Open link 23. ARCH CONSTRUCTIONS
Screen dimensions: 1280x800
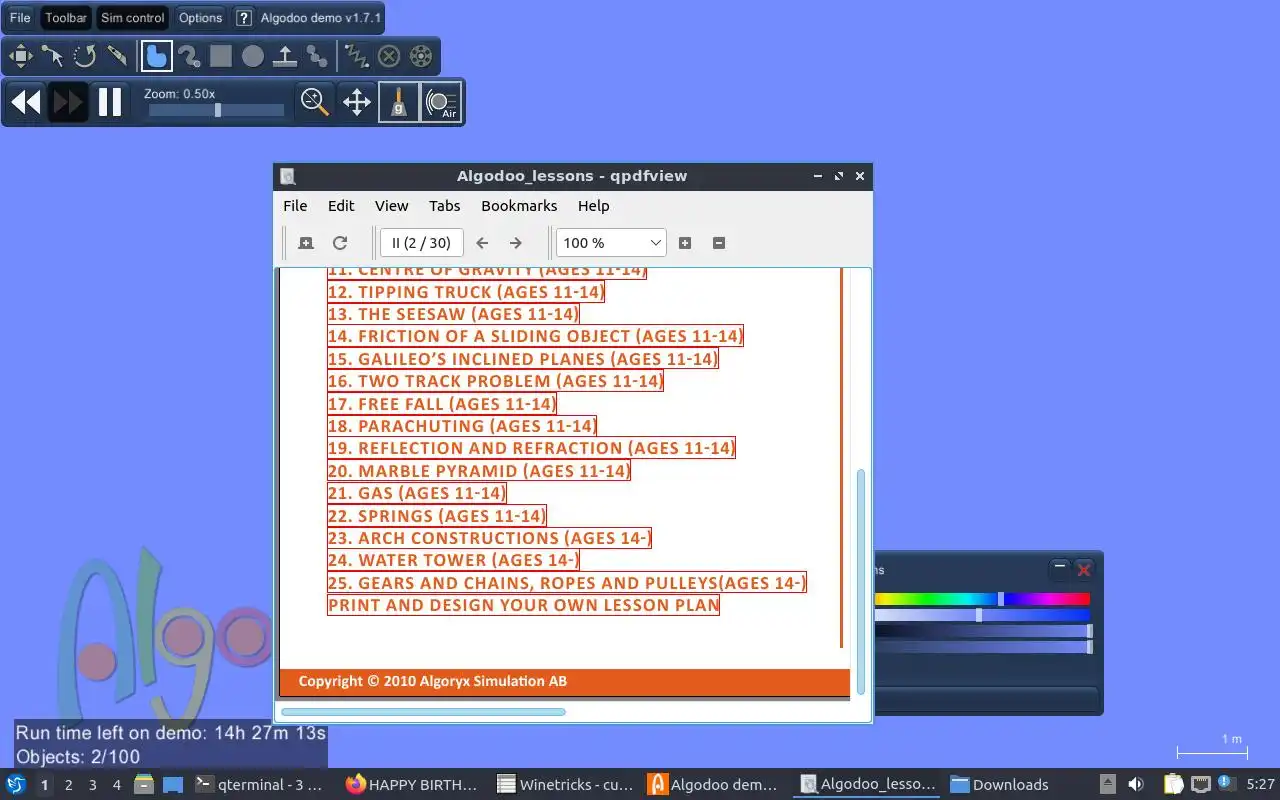(489, 538)
